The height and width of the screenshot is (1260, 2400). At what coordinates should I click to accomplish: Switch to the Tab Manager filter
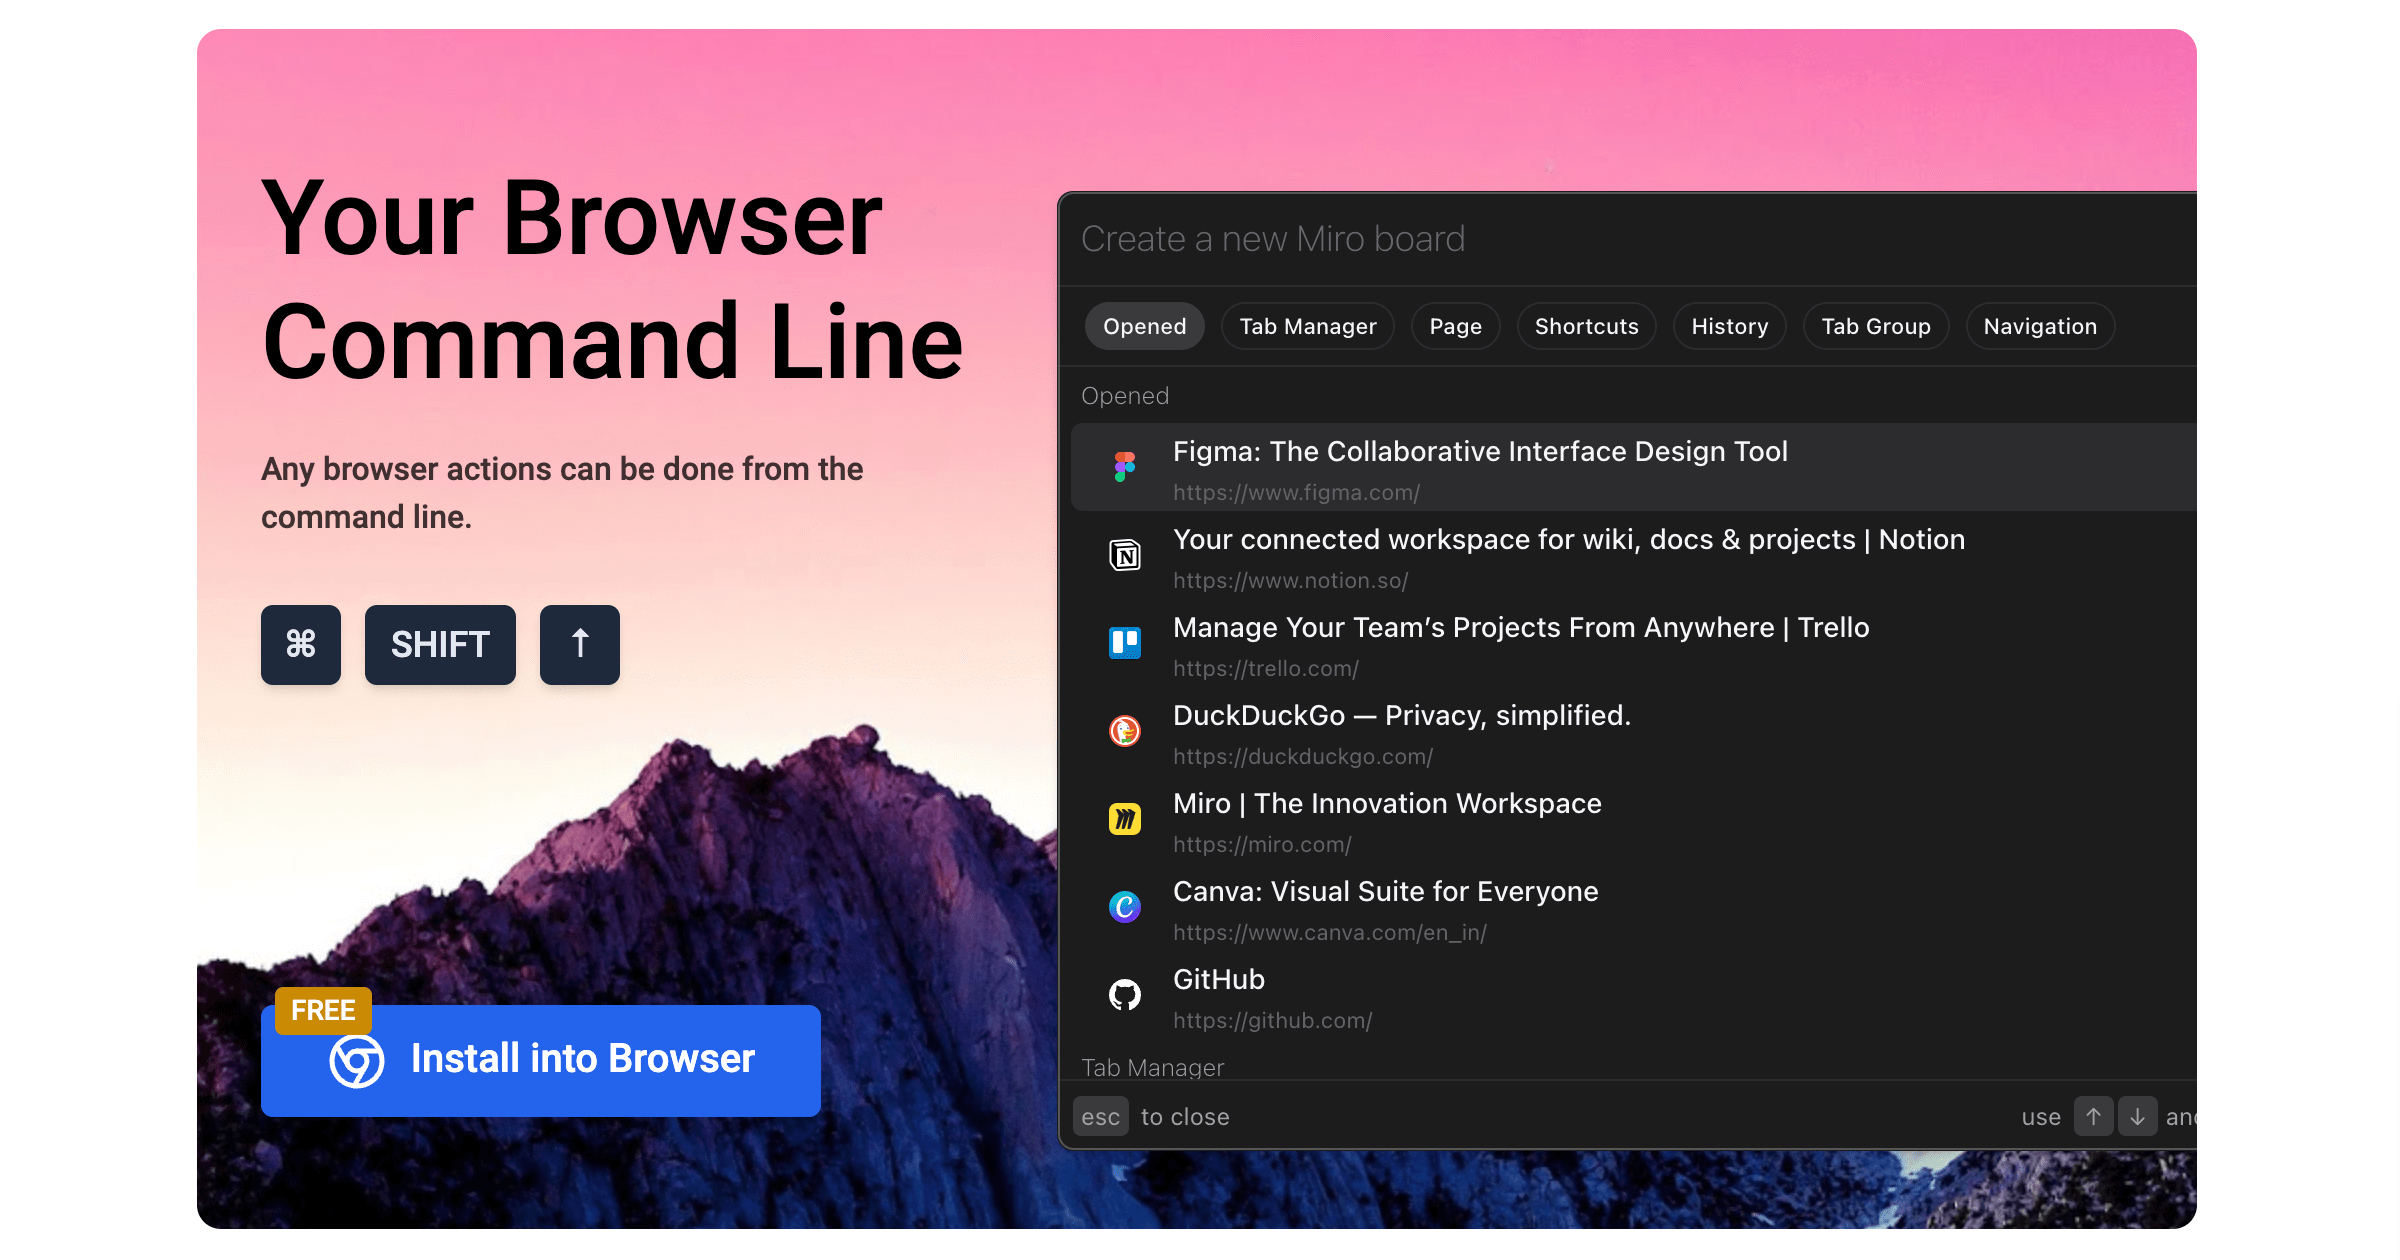coord(1307,326)
